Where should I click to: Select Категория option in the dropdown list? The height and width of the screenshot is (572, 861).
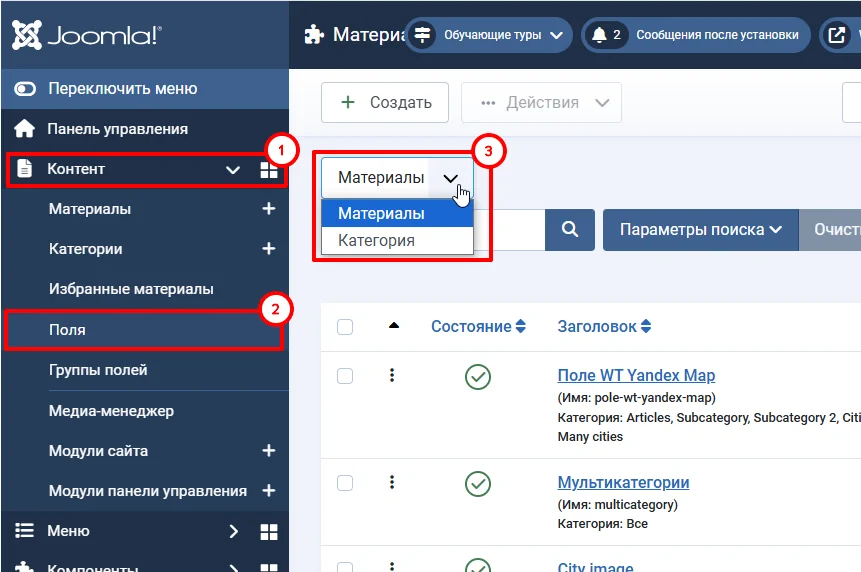[397, 240]
